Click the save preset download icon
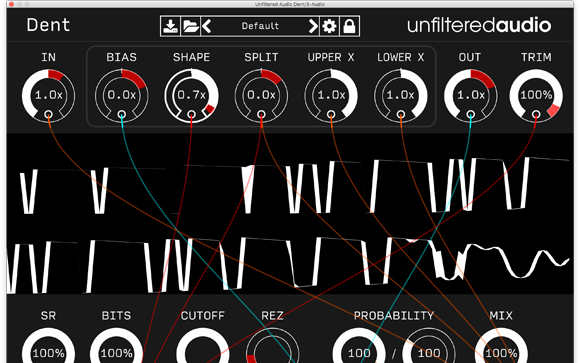 point(170,26)
